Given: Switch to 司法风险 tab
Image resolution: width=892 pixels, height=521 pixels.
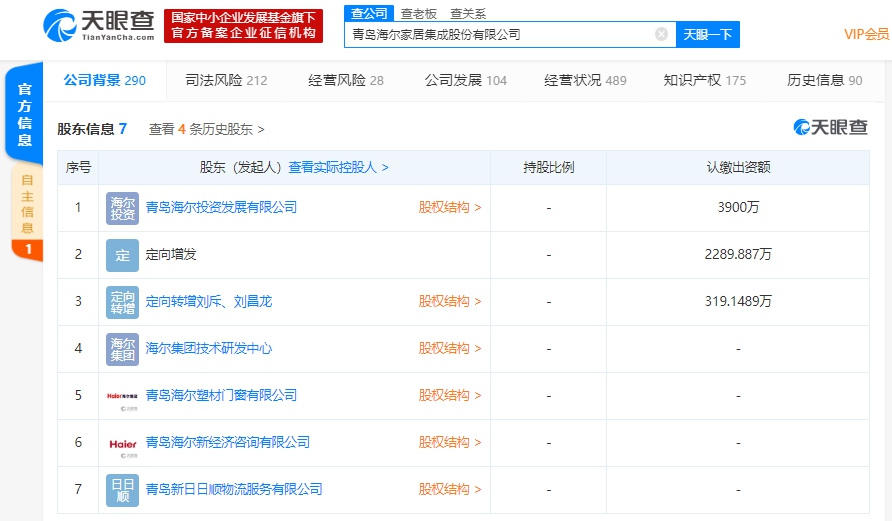Looking at the screenshot, I should pos(226,80).
